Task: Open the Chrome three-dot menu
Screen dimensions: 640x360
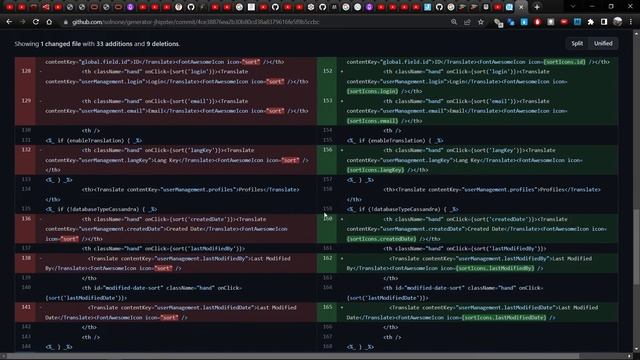Action: tap(631, 22)
